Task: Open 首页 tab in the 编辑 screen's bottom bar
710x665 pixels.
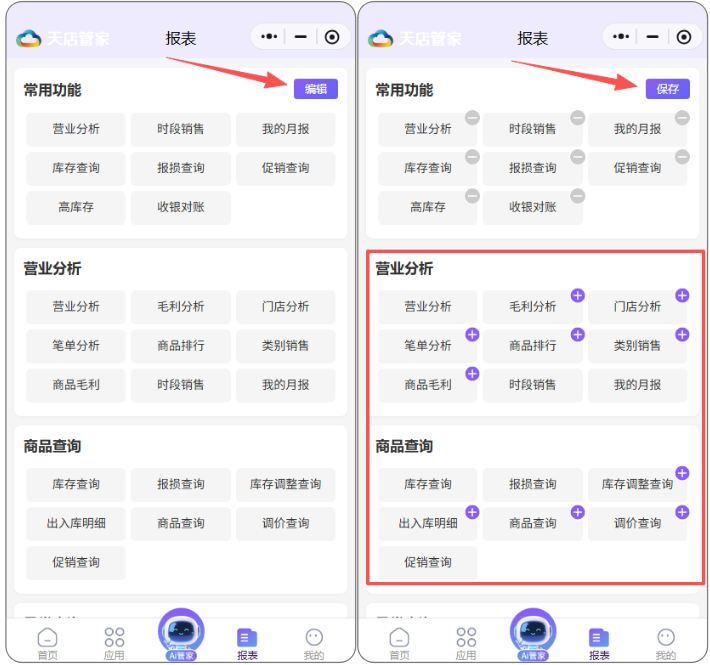Action: point(47,643)
